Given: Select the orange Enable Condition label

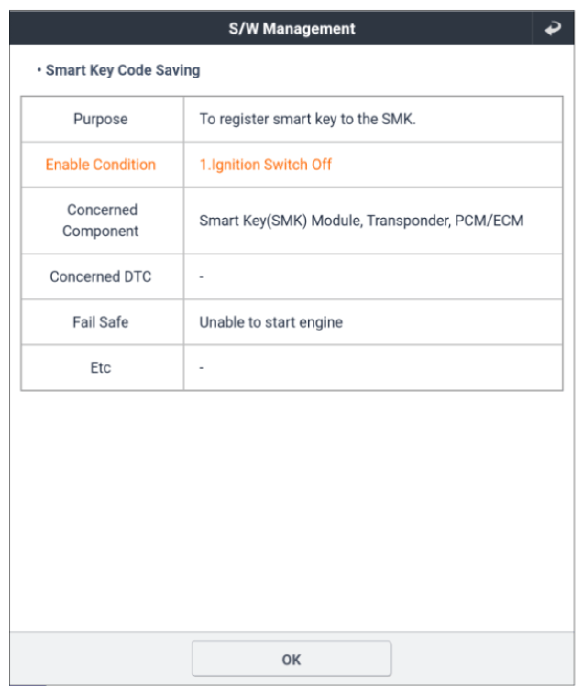Looking at the screenshot, I should click(x=101, y=164).
